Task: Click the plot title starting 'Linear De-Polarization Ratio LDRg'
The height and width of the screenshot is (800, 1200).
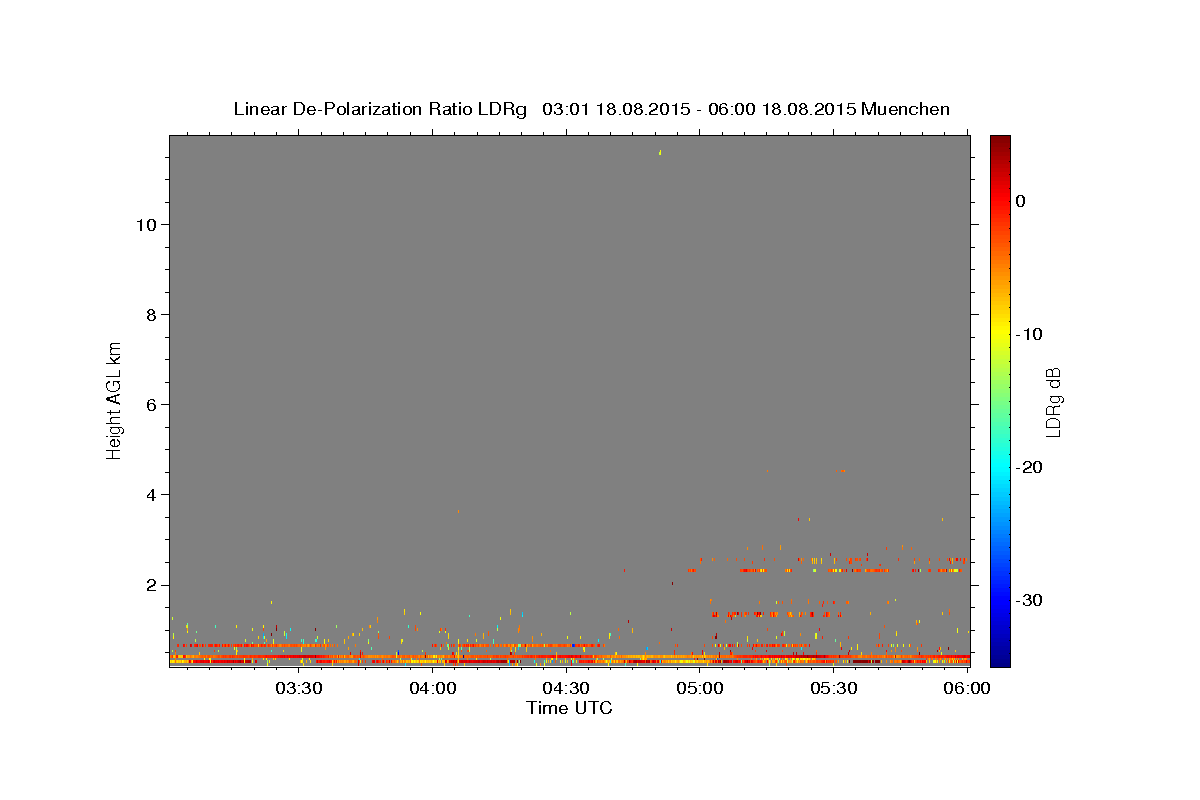Action: pos(591,109)
